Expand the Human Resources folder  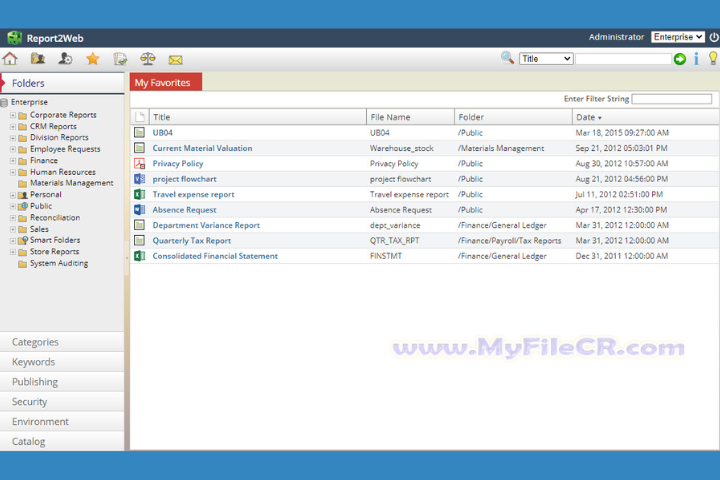(x=13, y=172)
